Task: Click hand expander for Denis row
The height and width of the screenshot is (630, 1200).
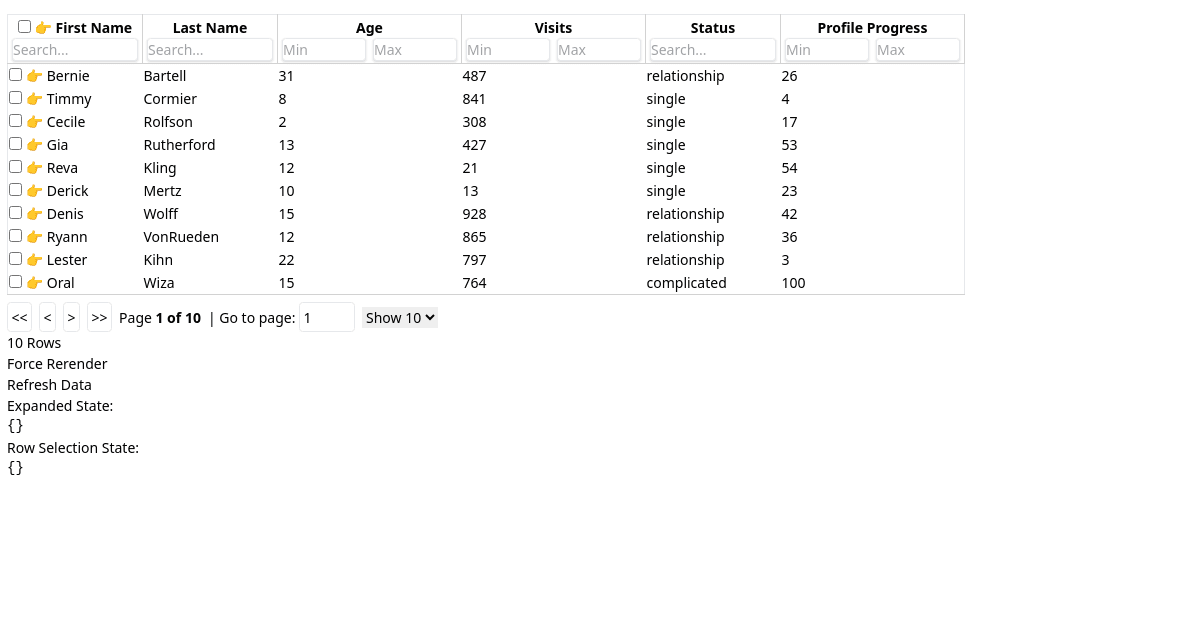Action: pos(34,214)
